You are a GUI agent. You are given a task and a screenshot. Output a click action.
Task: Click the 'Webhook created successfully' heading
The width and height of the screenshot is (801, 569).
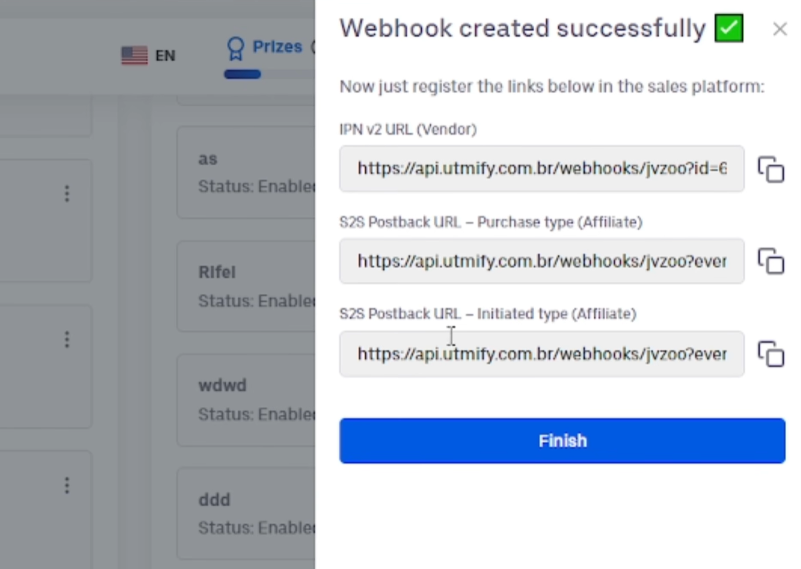(523, 29)
